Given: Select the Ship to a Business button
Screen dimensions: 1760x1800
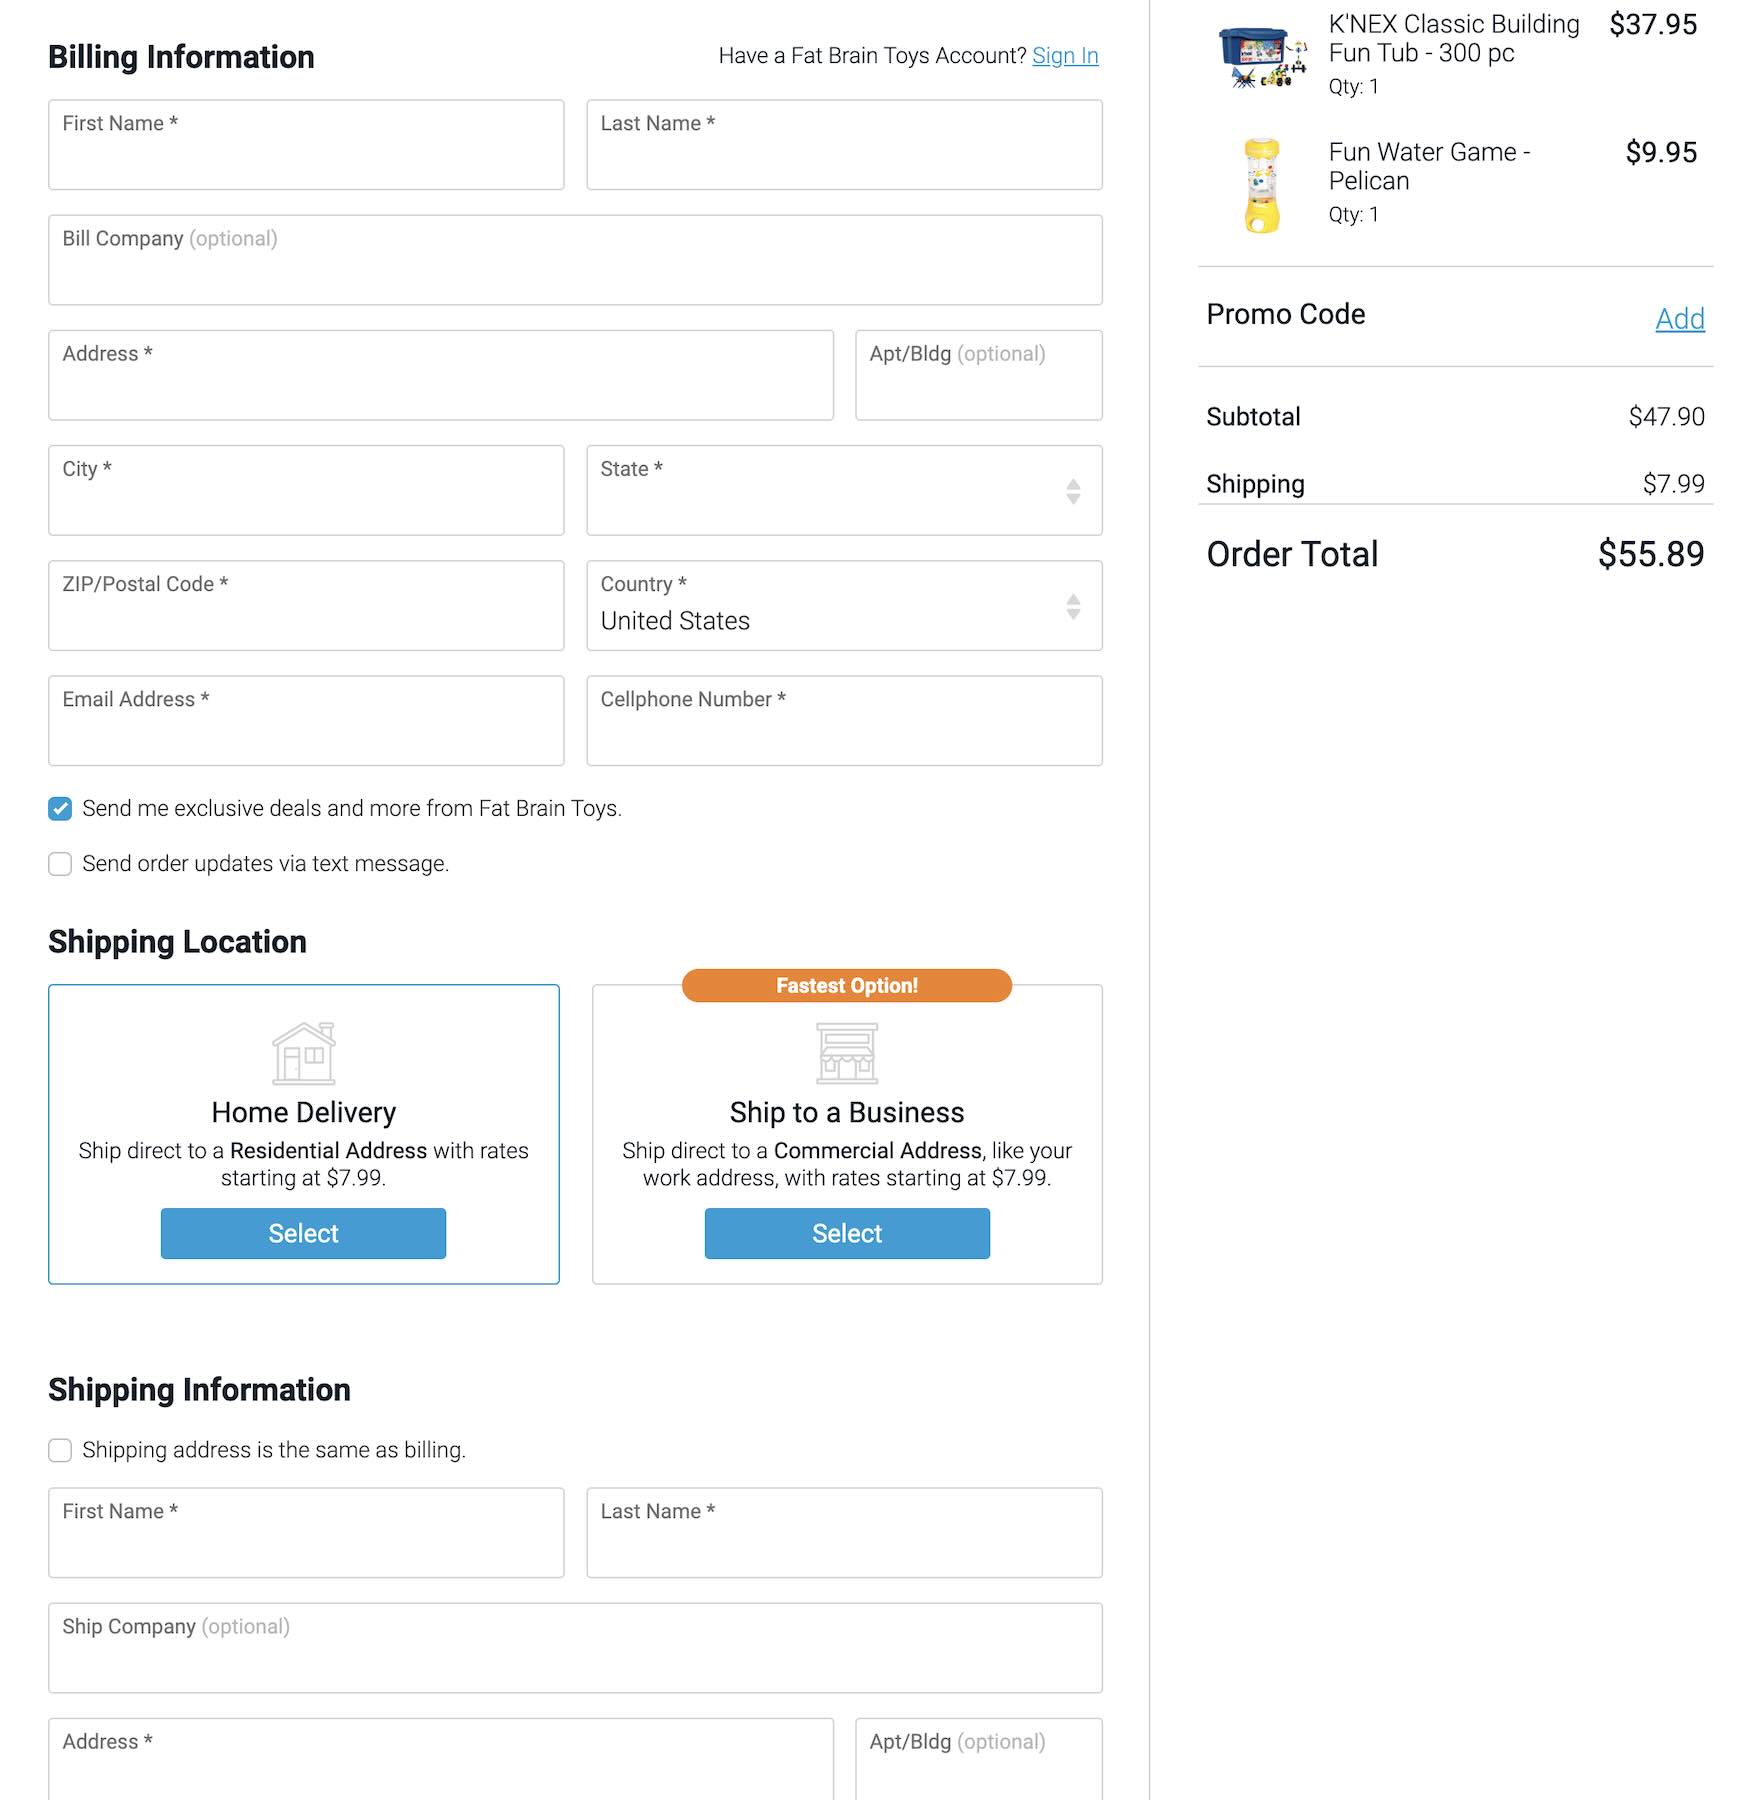Looking at the screenshot, I should coord(847,1233).
